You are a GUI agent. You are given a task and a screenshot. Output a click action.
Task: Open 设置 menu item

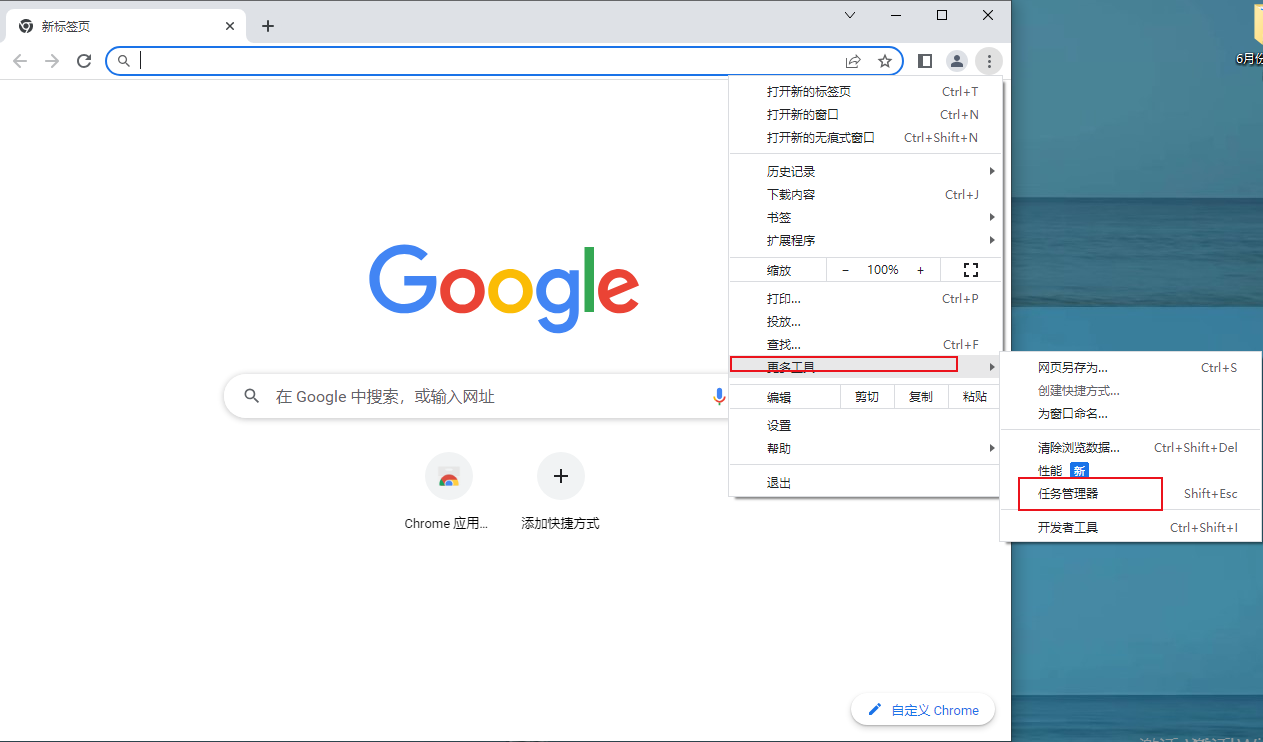(x=865, y=425)
